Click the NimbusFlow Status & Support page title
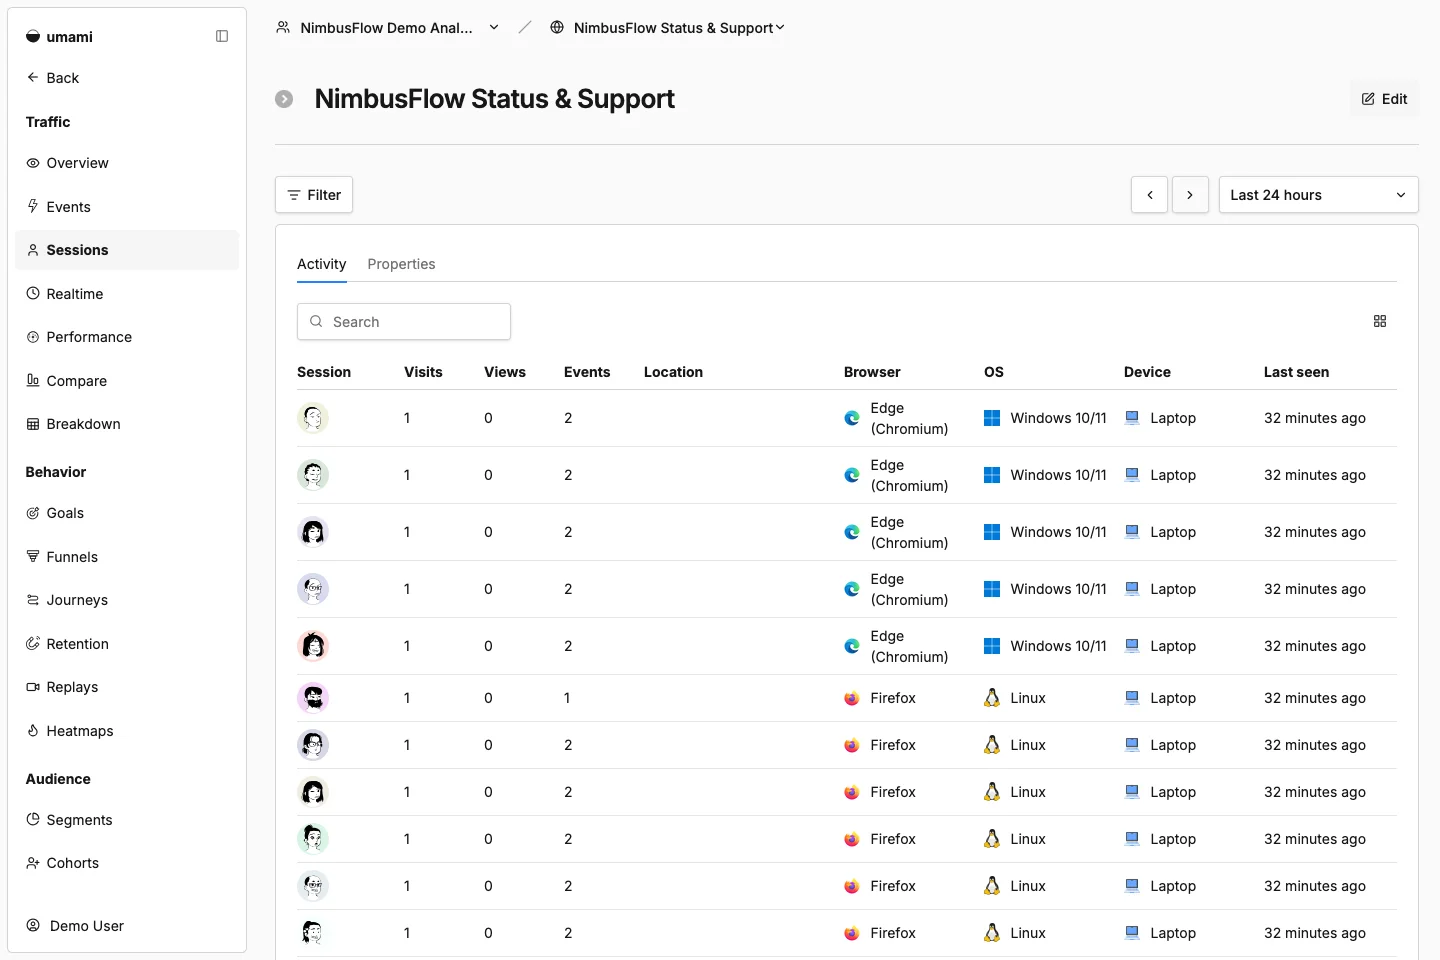 click(494, 99)
